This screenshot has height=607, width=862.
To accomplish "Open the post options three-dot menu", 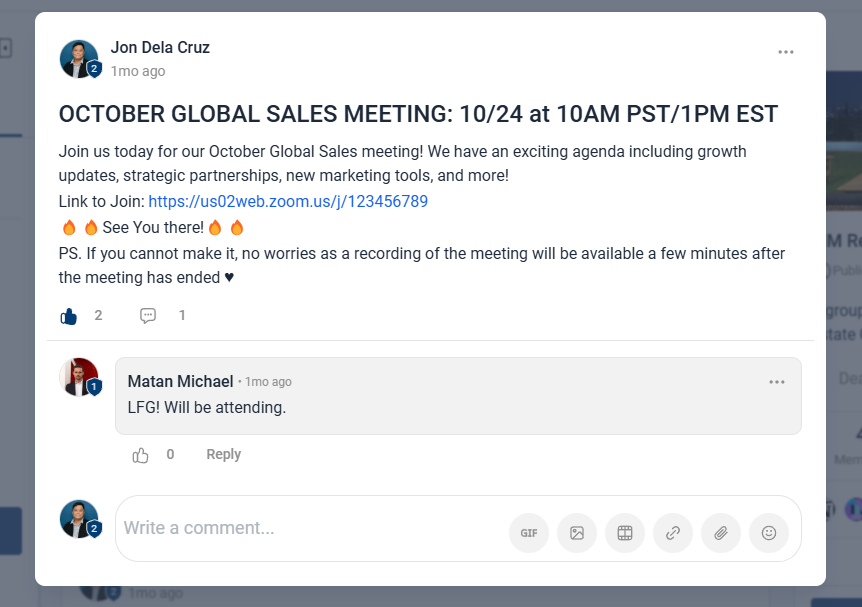I will coord(786,52).
